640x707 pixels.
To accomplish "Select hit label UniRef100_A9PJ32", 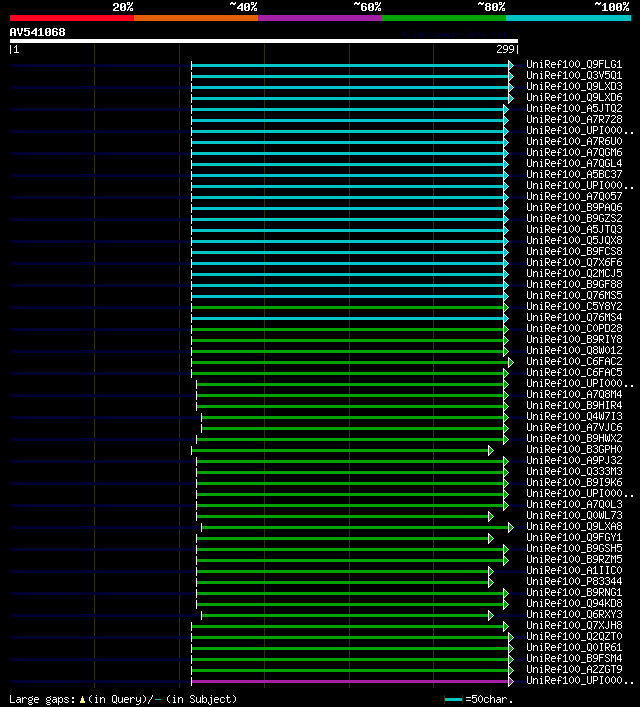I will point(574,460).
